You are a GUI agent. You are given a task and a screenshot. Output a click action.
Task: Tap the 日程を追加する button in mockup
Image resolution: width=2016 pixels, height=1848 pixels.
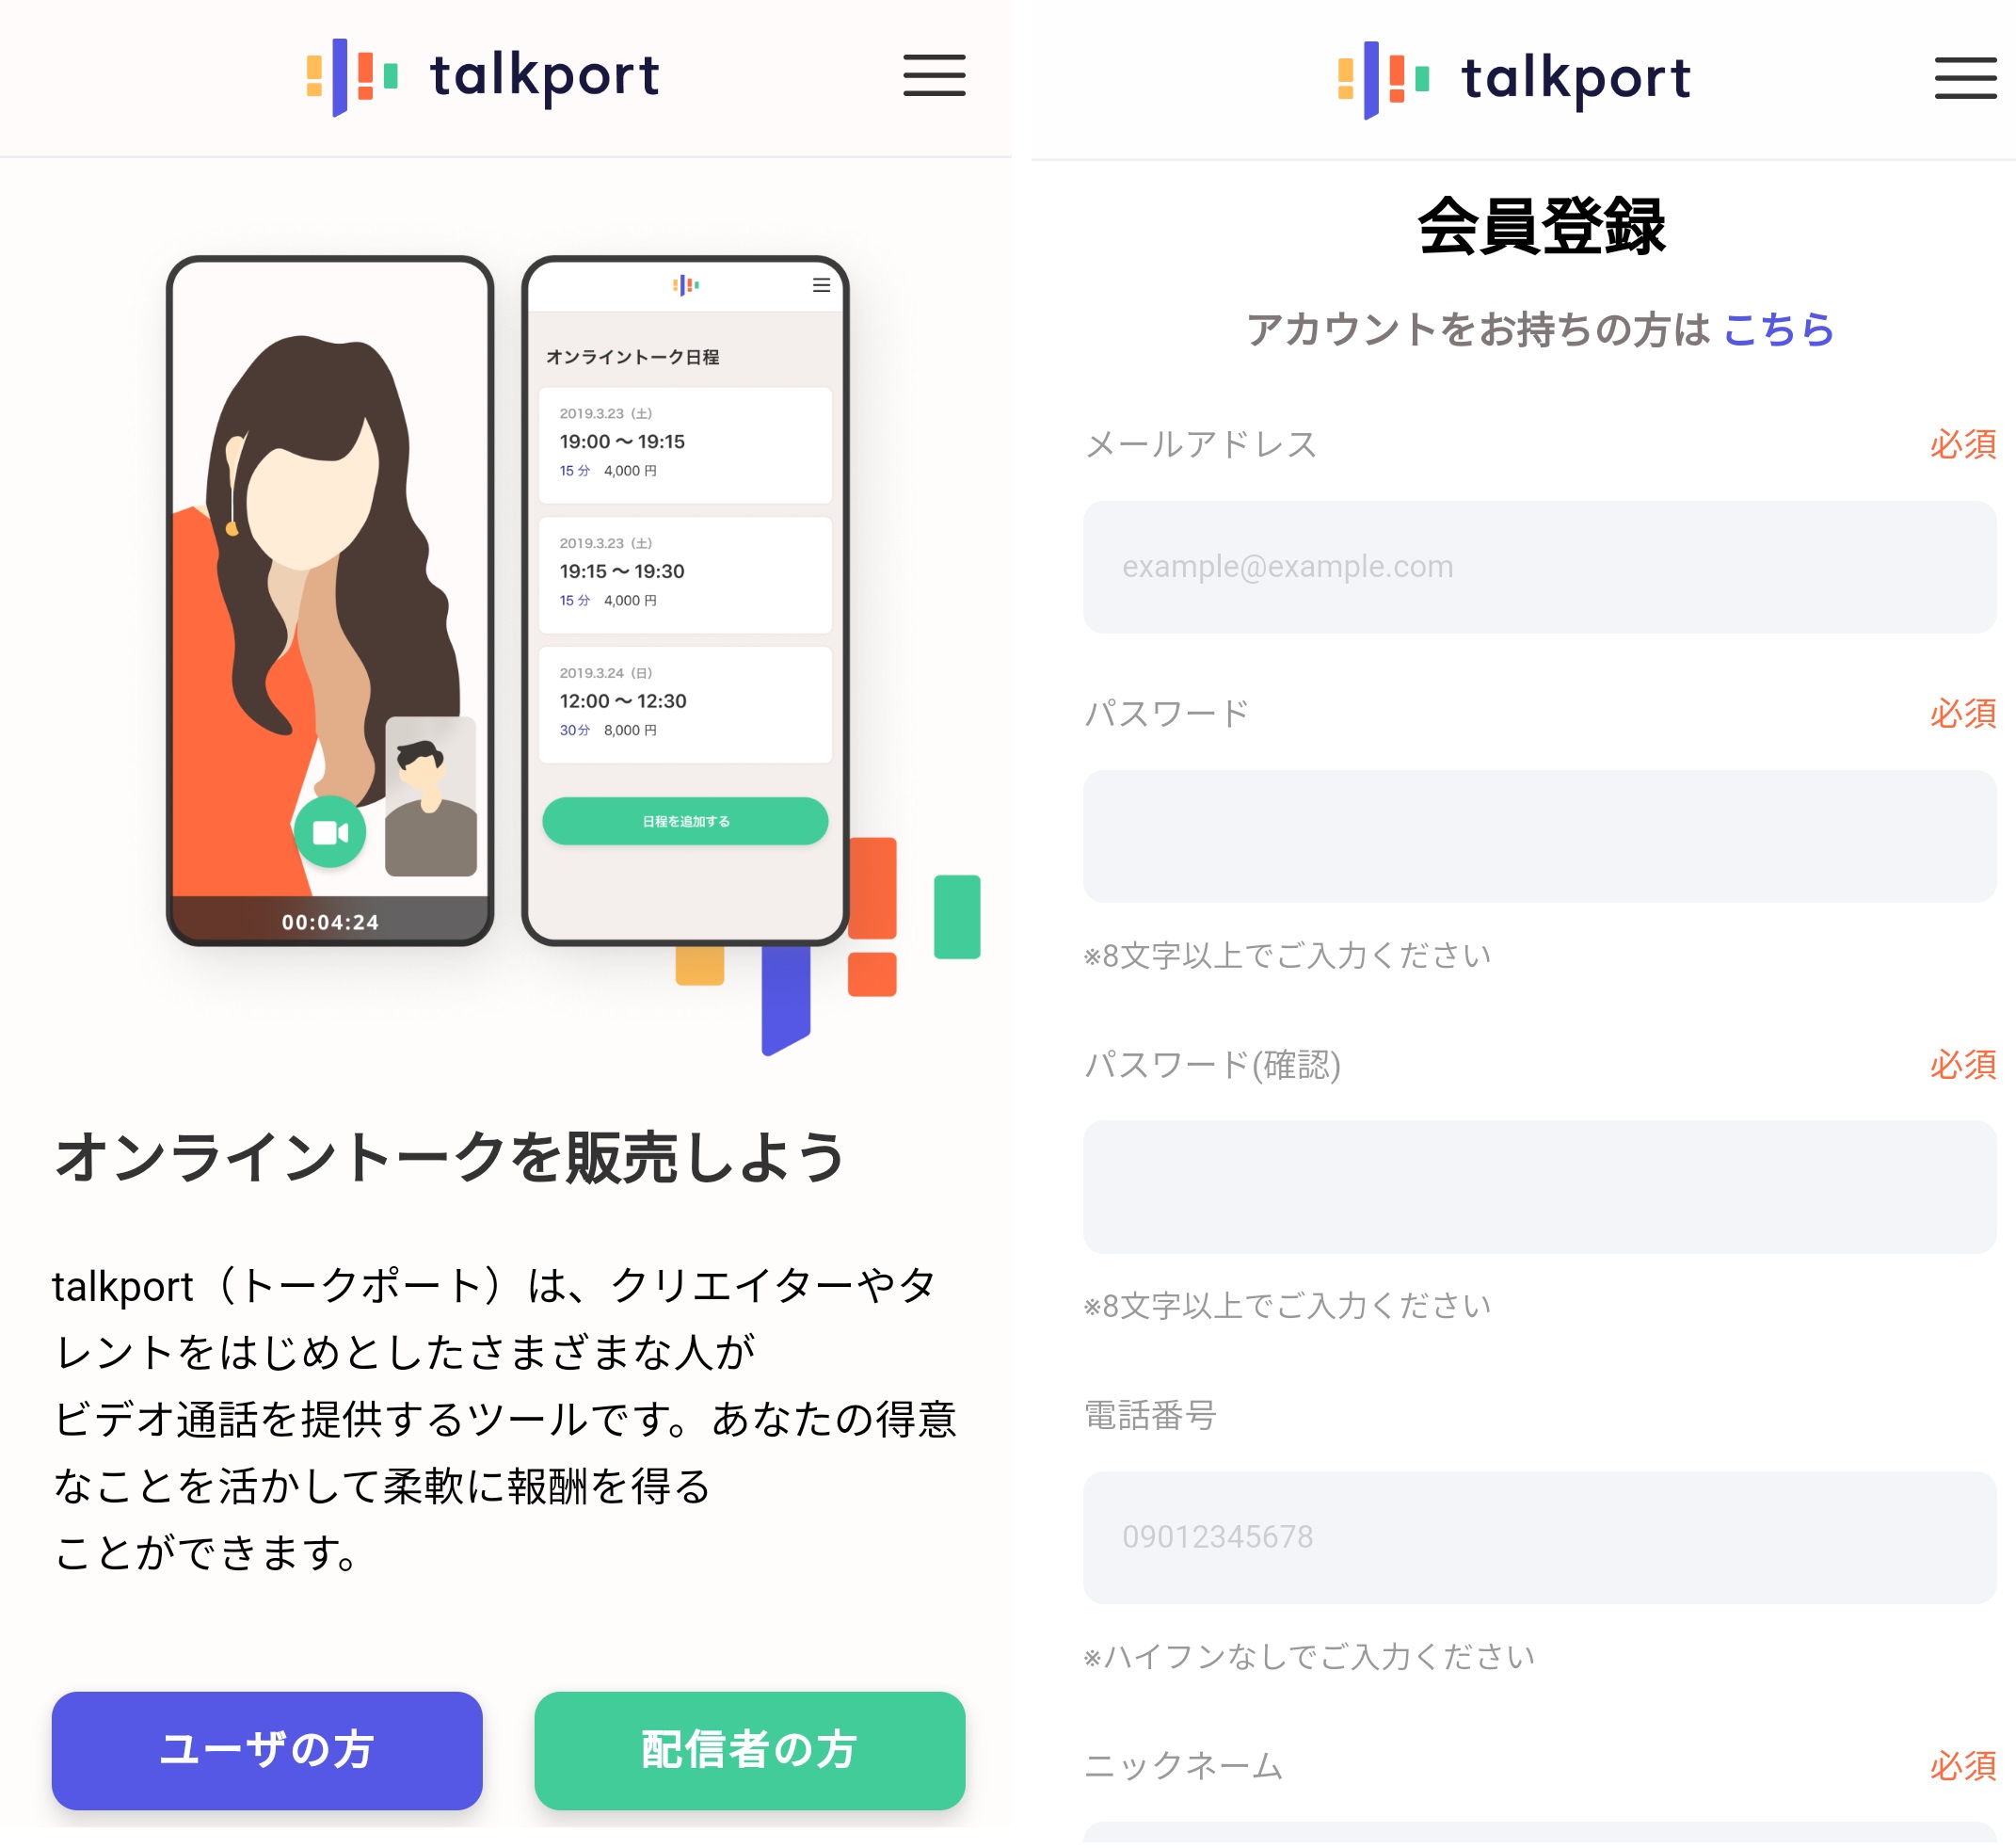(x=685, y=821)
